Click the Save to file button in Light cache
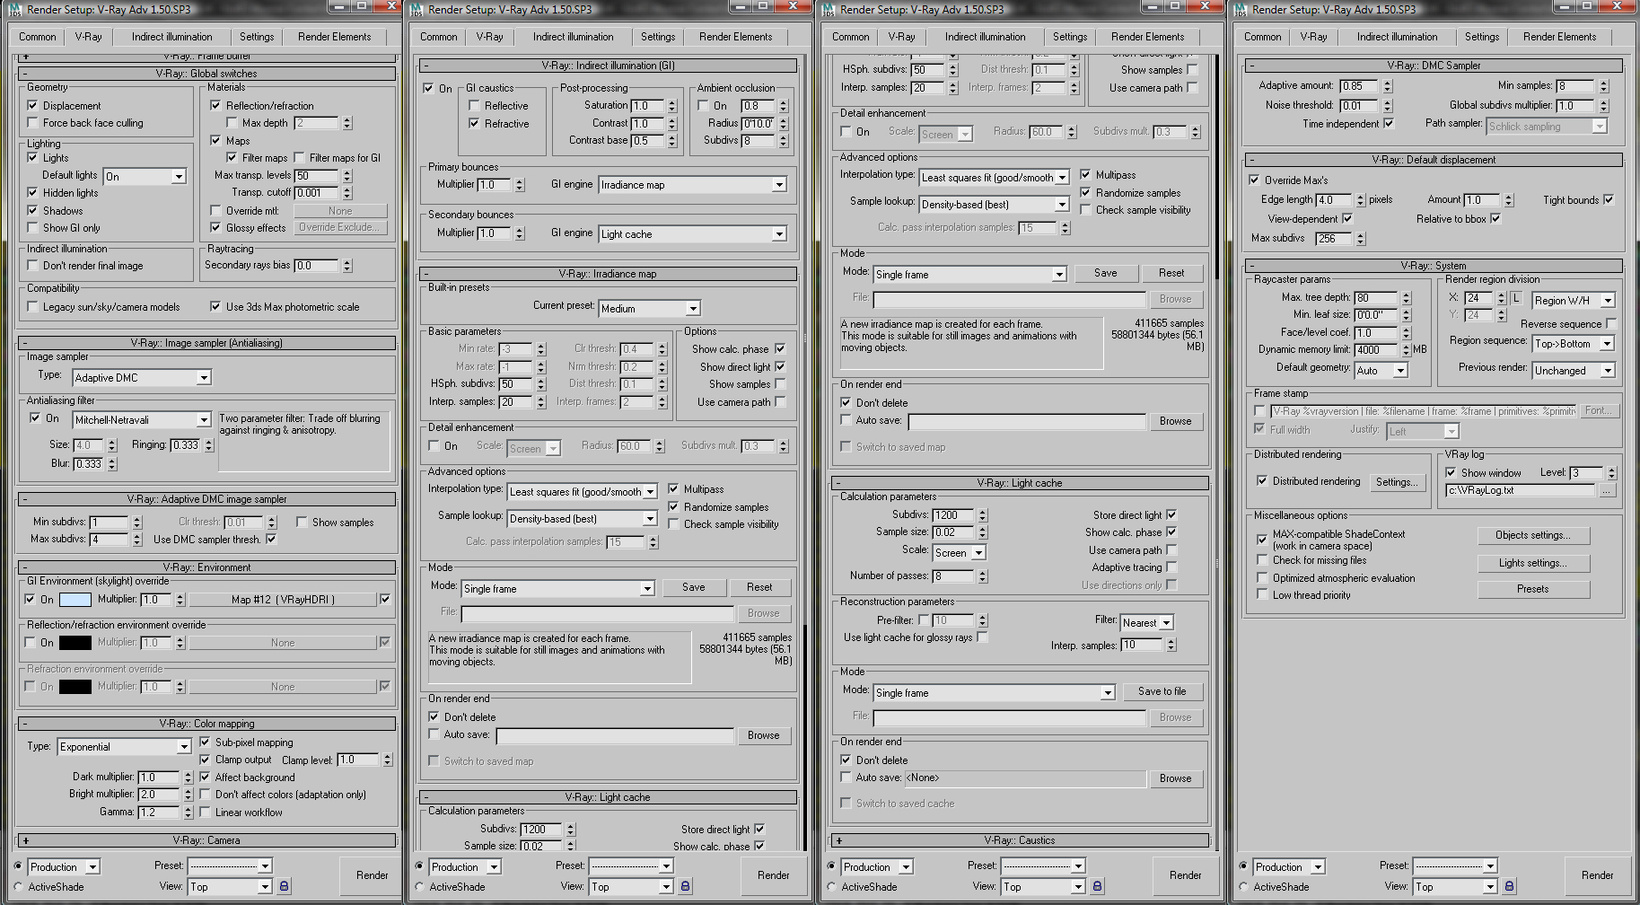The width and height of the screenshot is (1640, 905). 1162,692
